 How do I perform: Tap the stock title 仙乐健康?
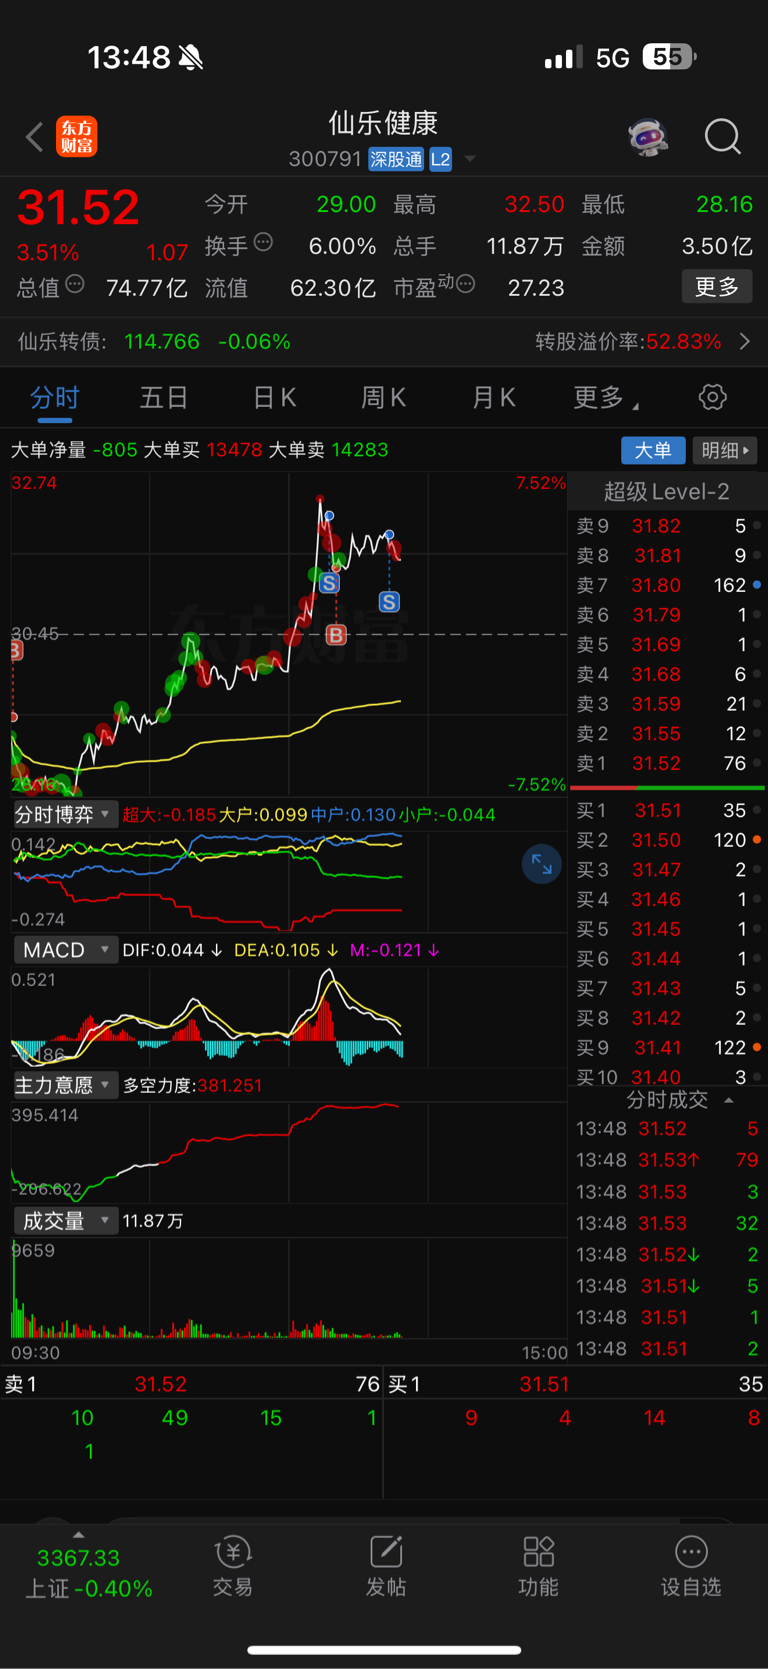point(384,123)
